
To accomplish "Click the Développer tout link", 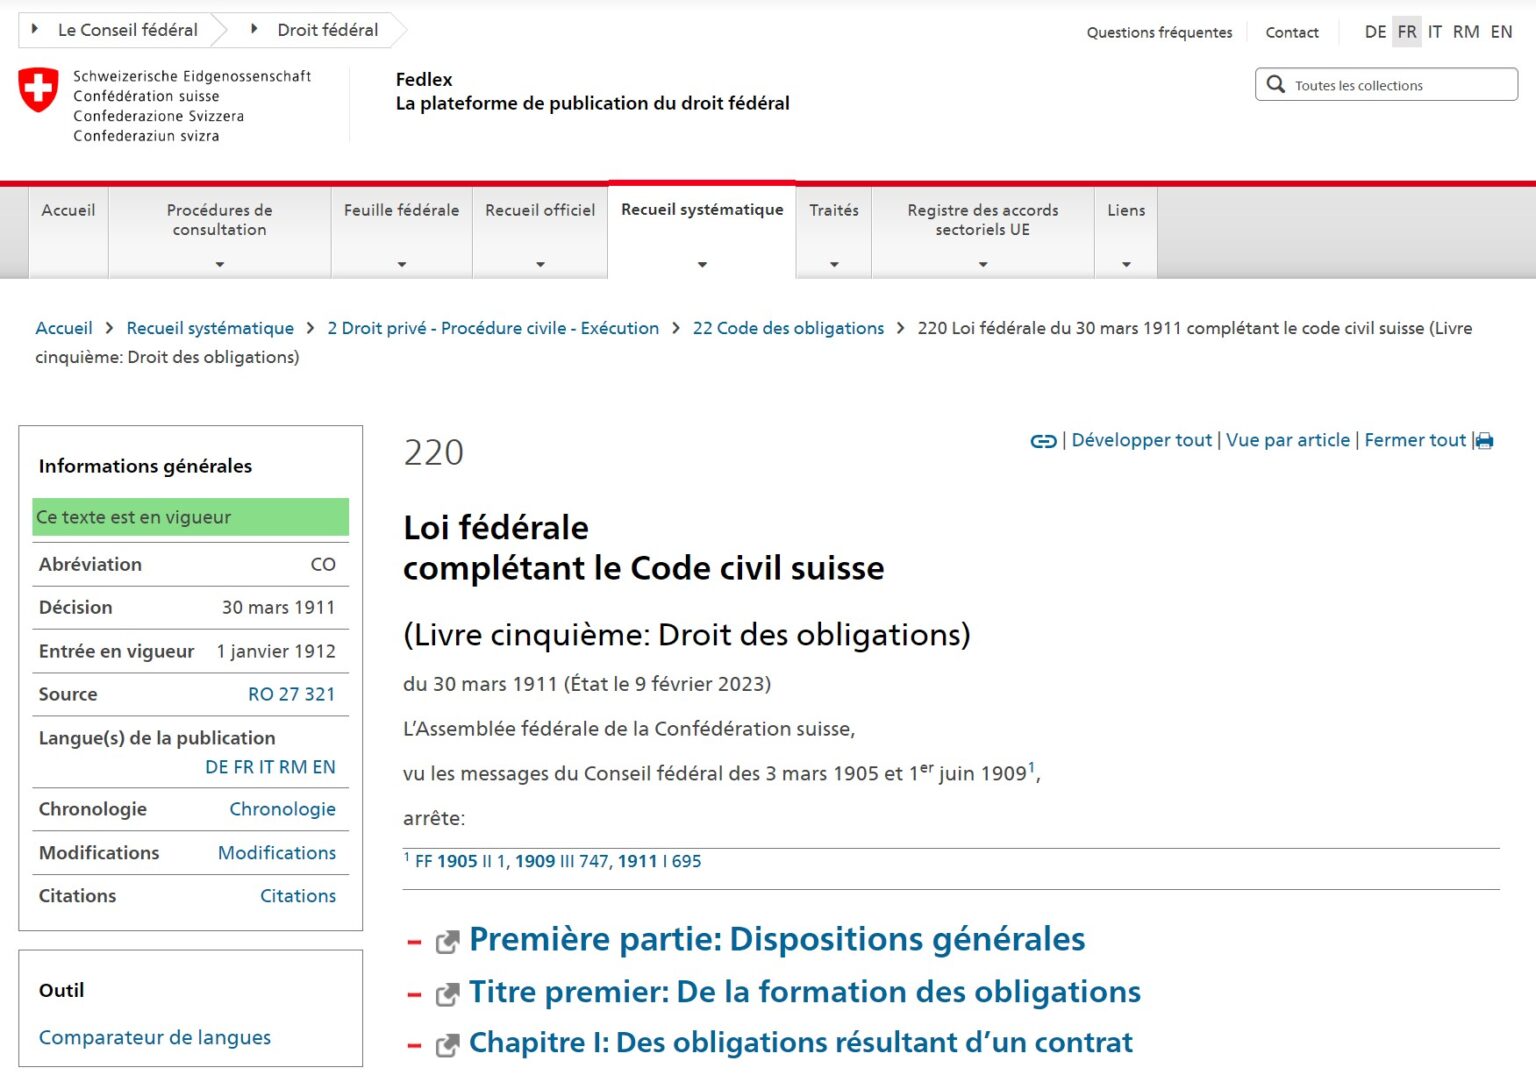I will pyautogui.click(x=1141, y=440).
